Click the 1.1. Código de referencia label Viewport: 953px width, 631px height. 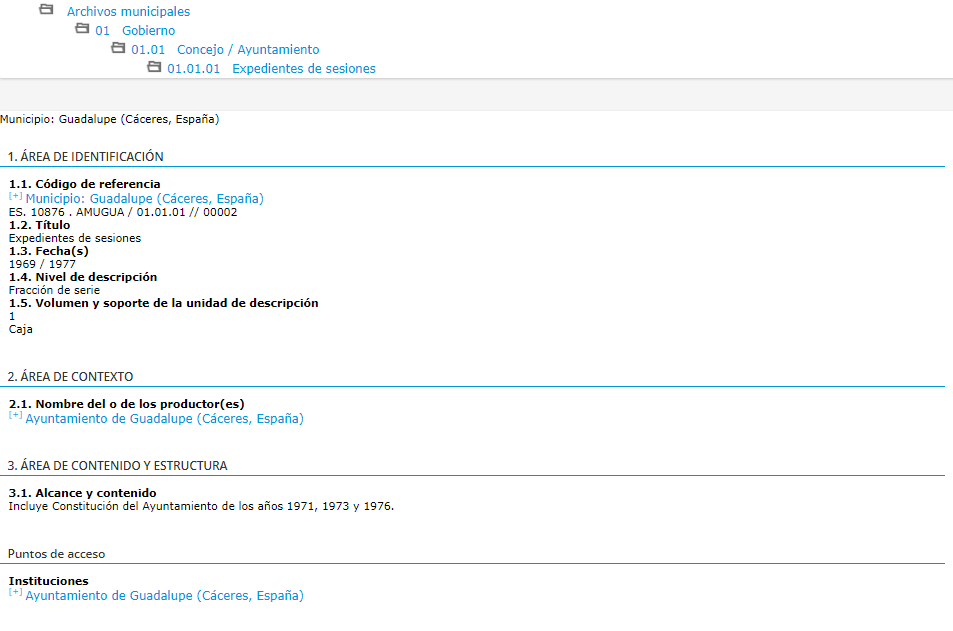[x=84, y=184]
